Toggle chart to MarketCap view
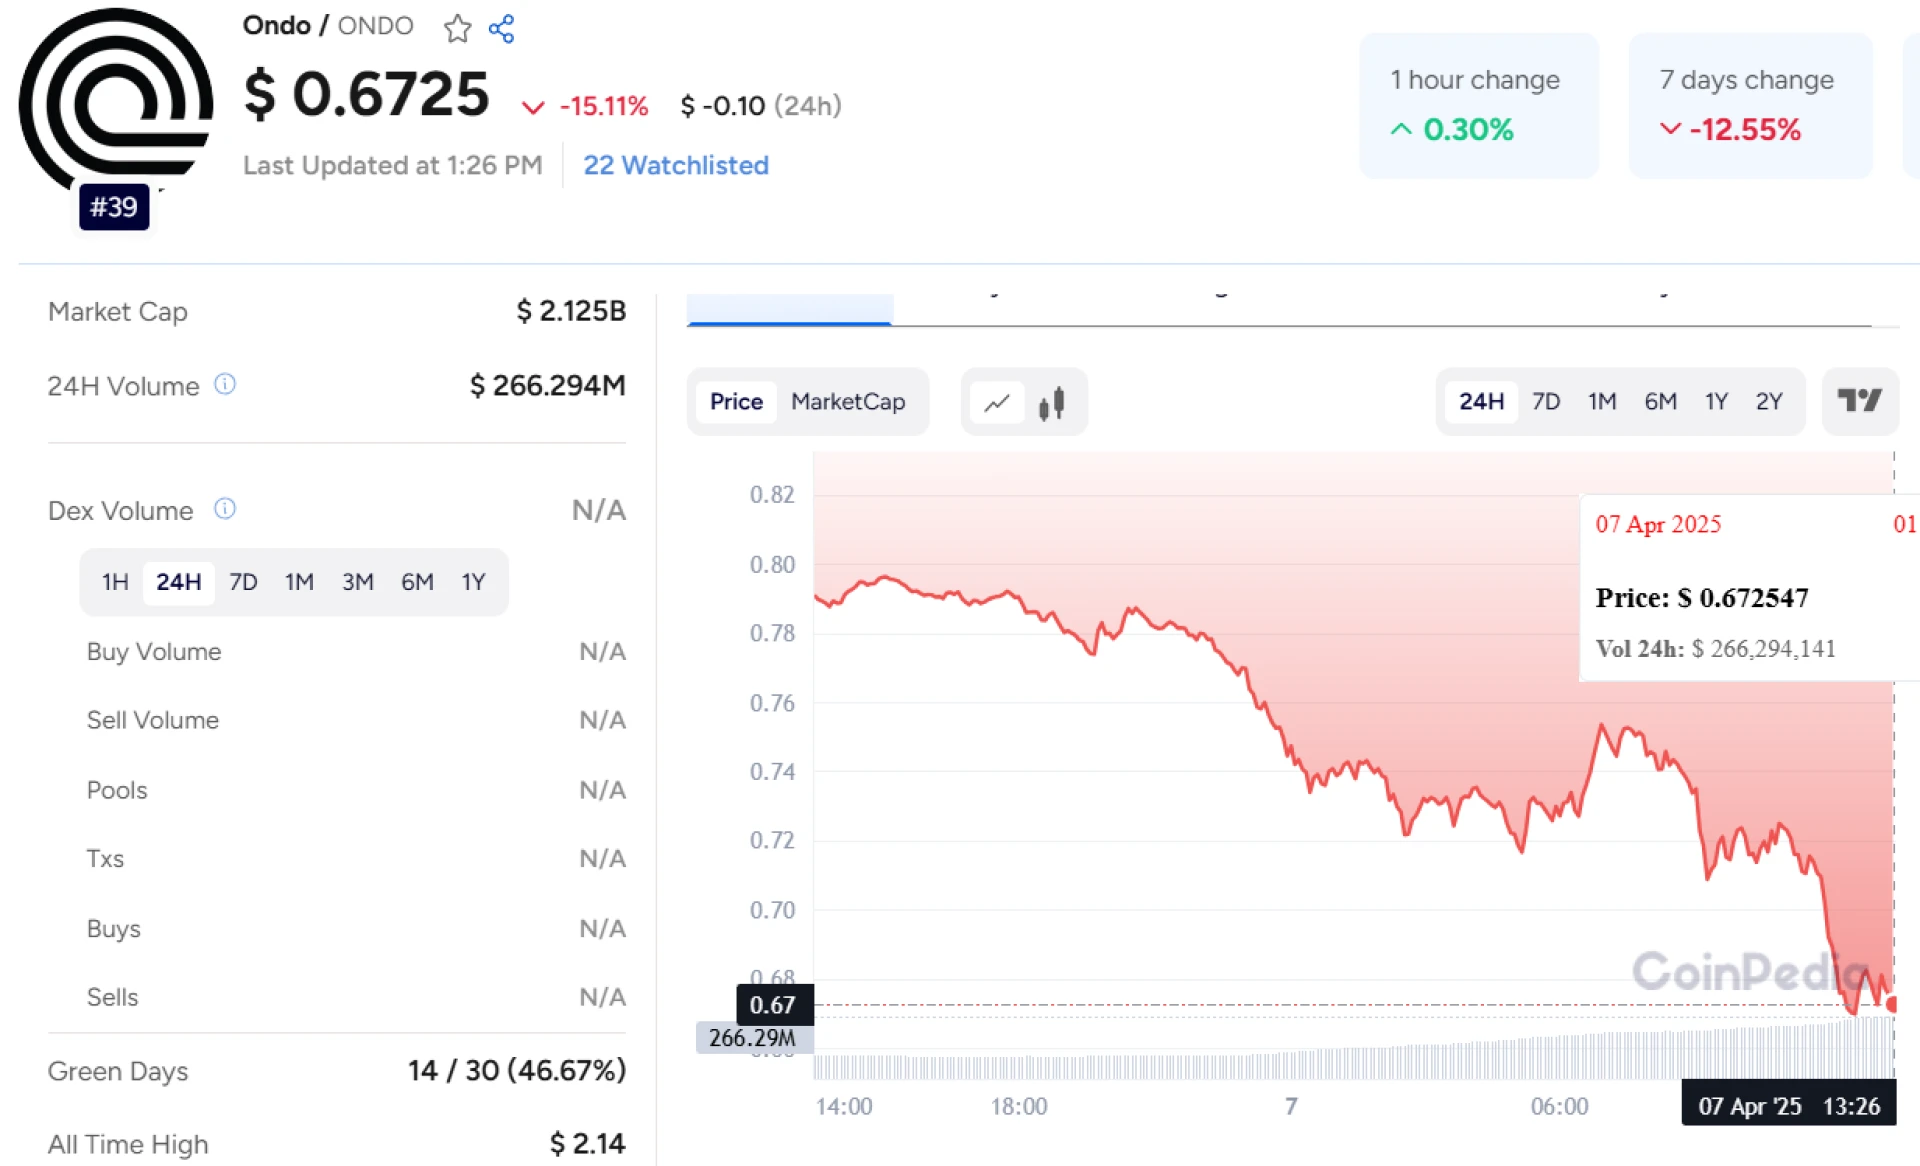The height and width of the screenshot is (1166, 1920). 847,402
